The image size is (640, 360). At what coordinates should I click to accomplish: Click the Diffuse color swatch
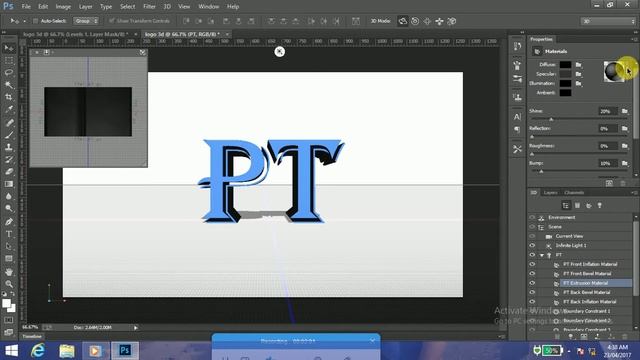[565, 64]
